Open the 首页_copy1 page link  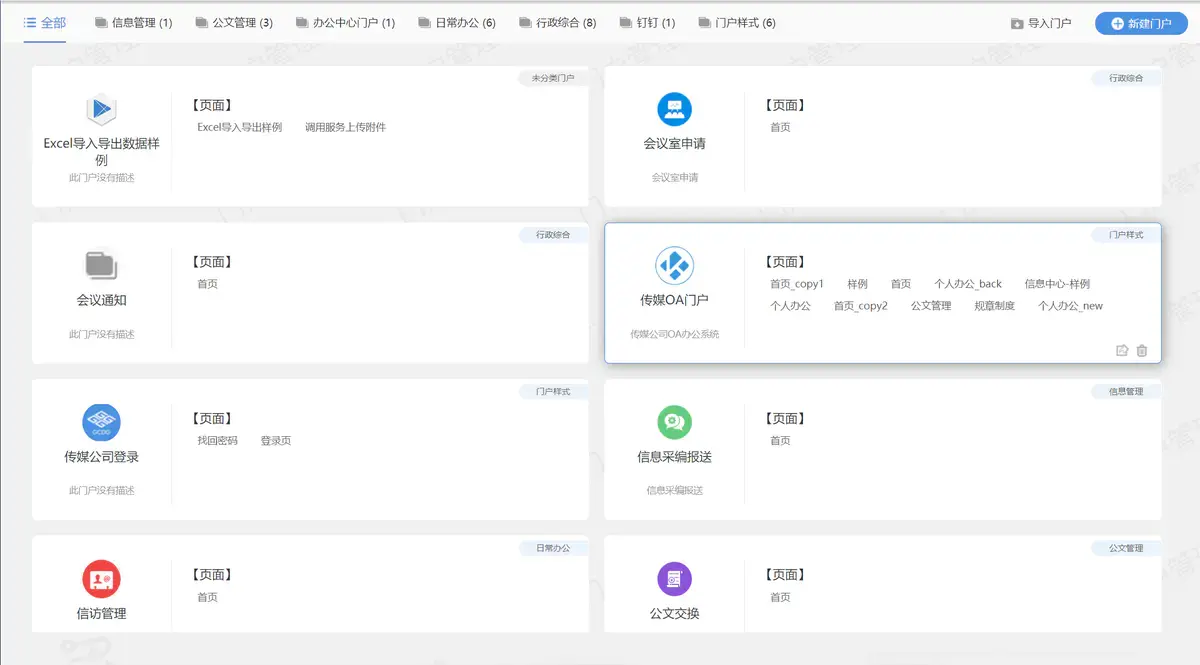click(797, 284)
